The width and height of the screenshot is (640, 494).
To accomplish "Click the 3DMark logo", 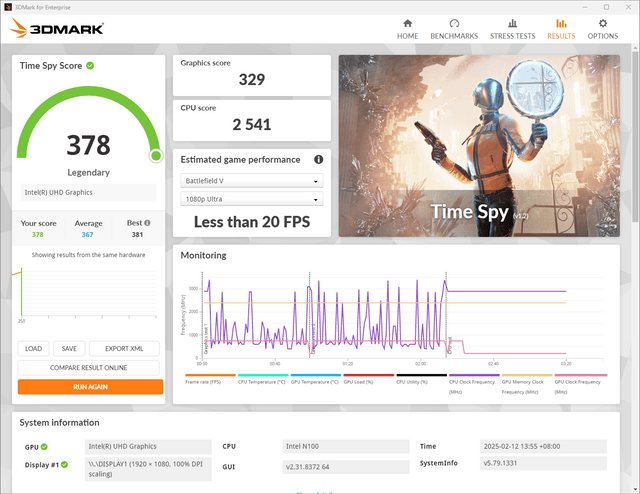I will pos(56,29).
